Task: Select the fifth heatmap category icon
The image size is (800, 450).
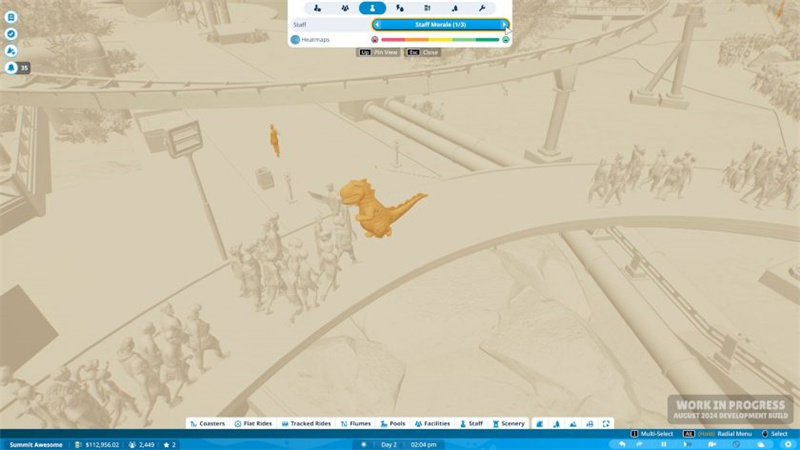Action: click(x=428, y=8)
